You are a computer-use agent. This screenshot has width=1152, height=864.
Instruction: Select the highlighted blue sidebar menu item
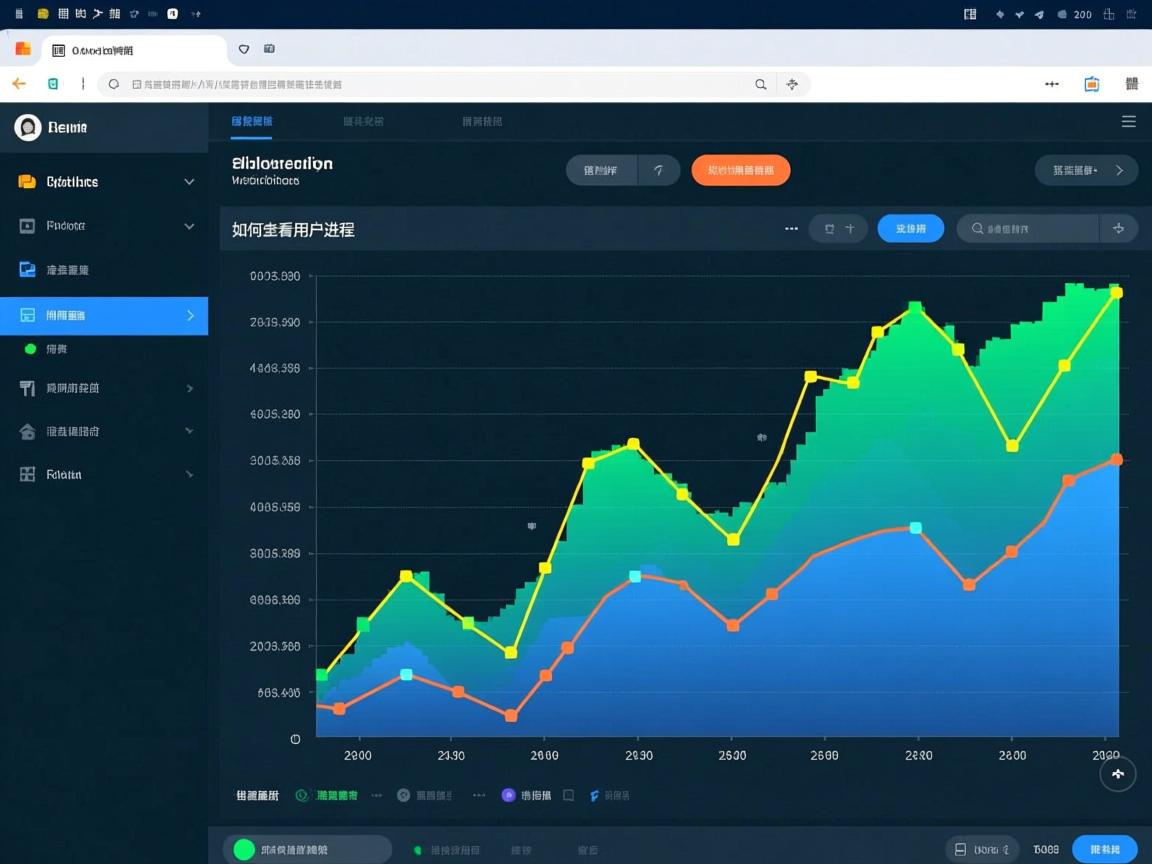(x=104, y=315)
